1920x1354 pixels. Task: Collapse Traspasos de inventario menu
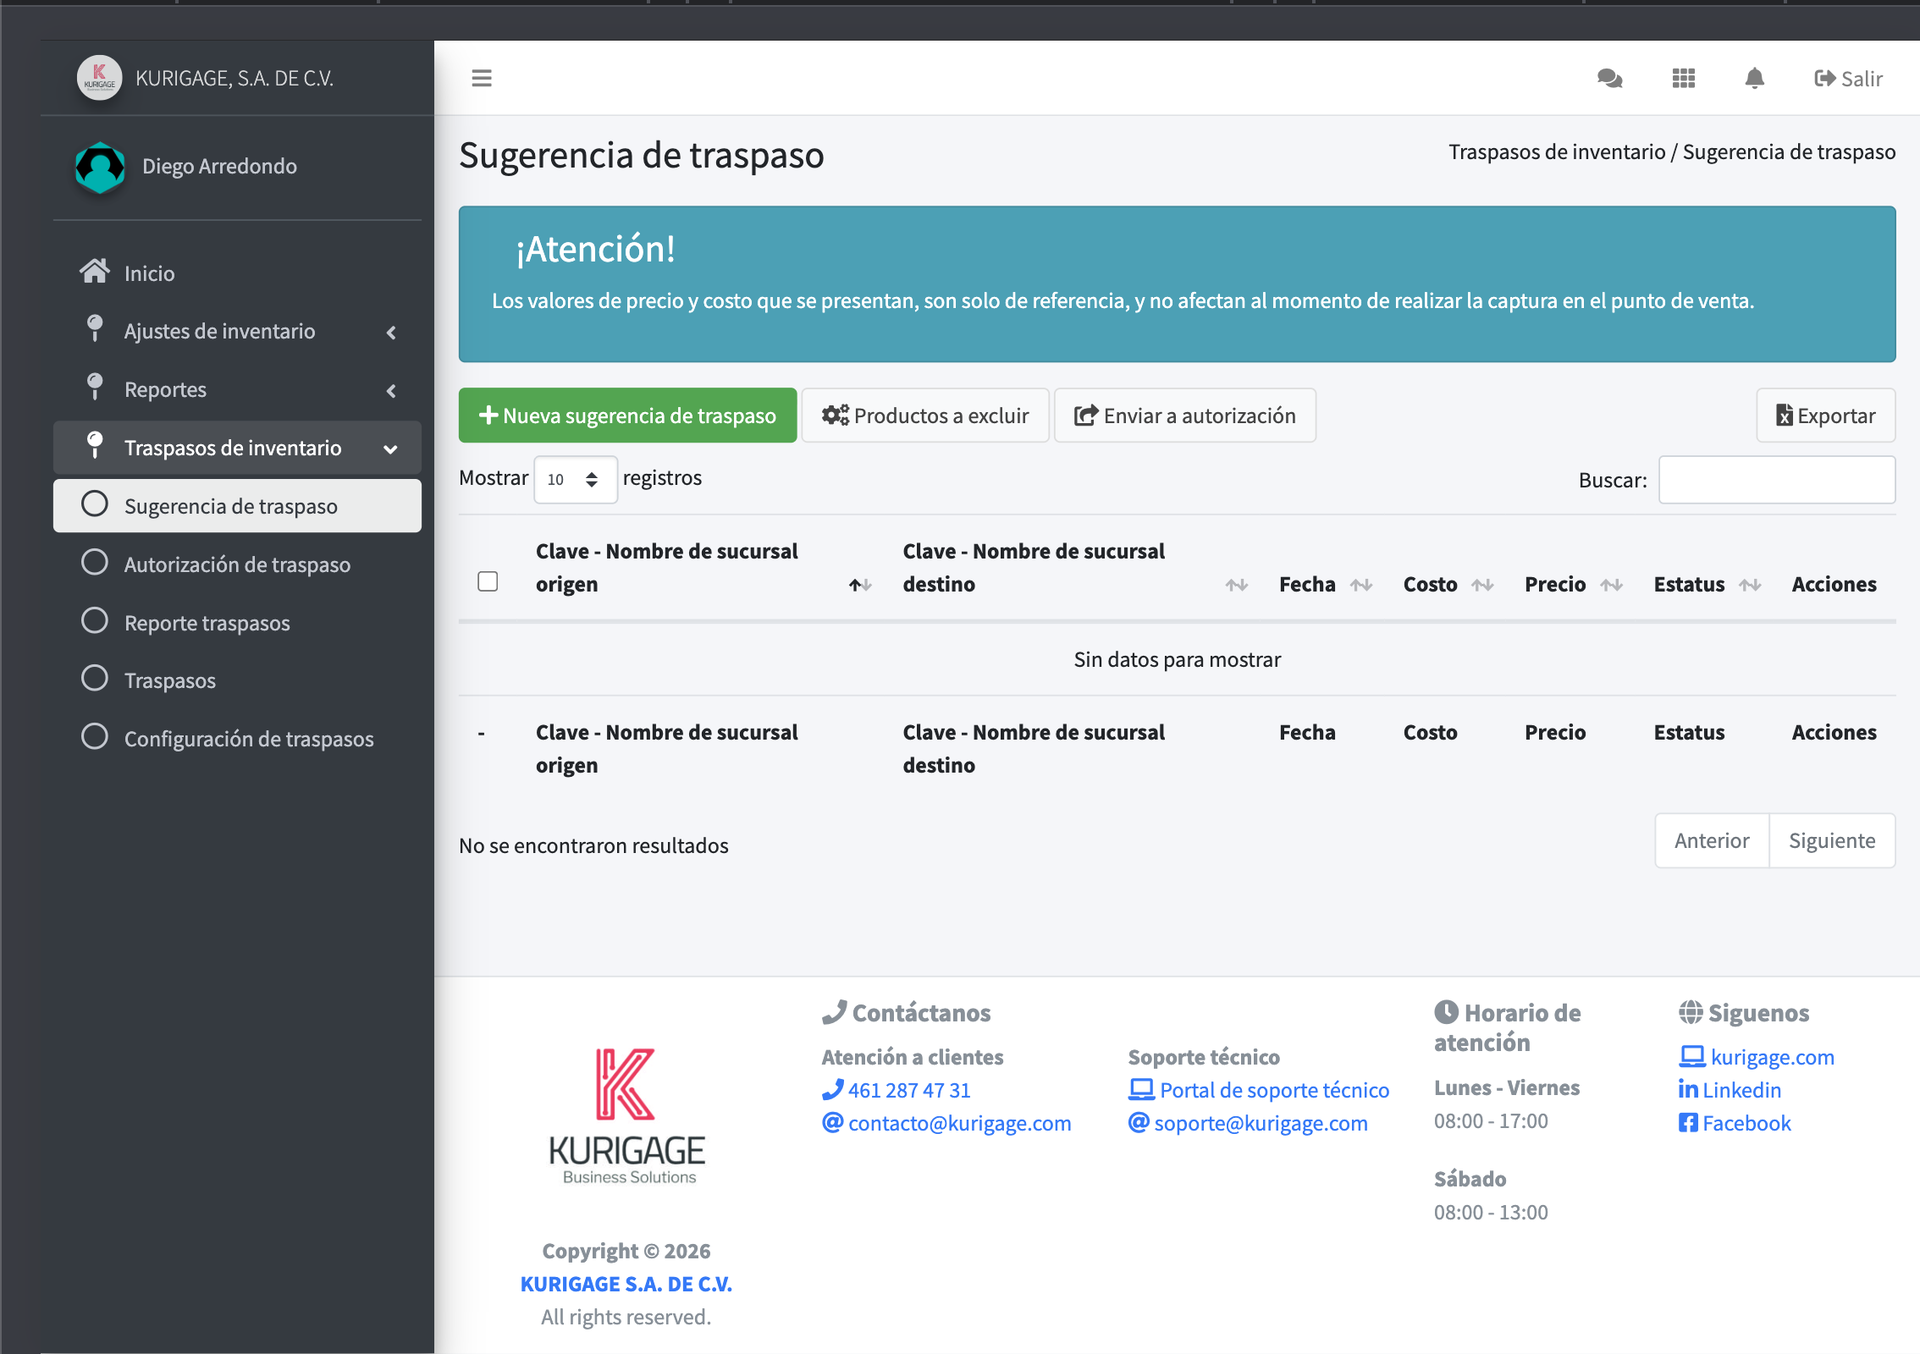pos(233,448)
